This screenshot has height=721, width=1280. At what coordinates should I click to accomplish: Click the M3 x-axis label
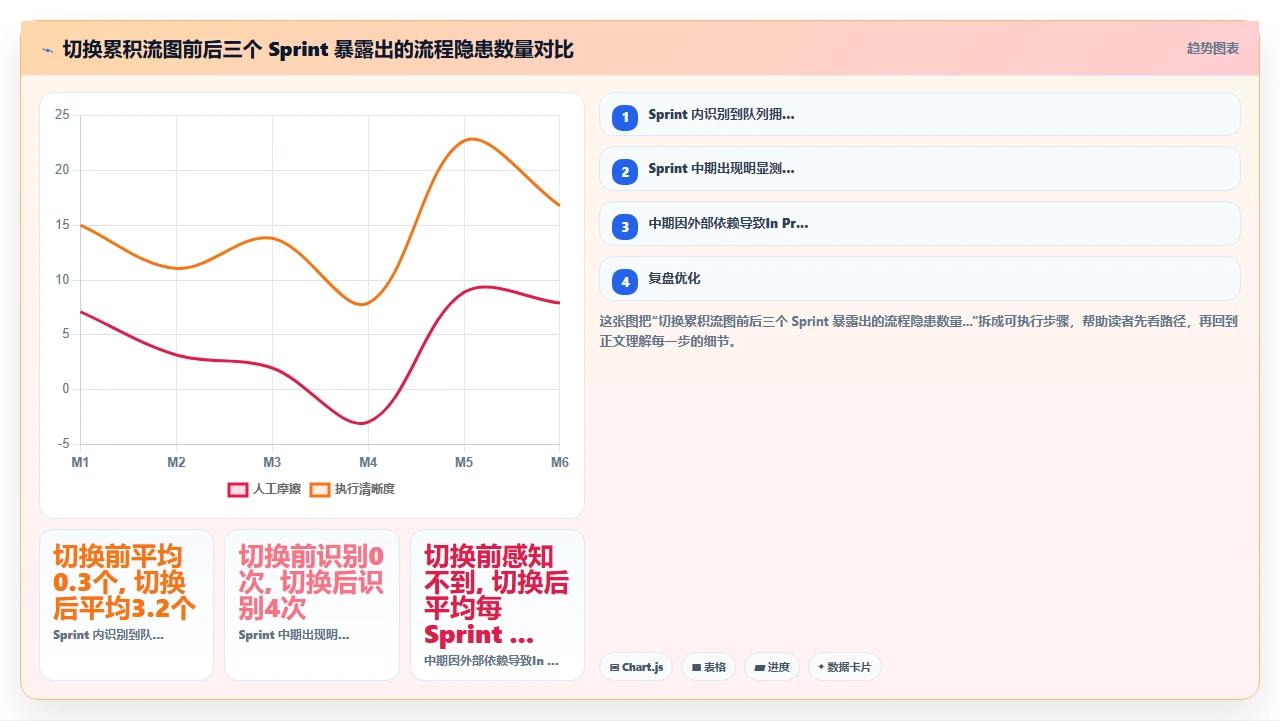coord(272,462)
